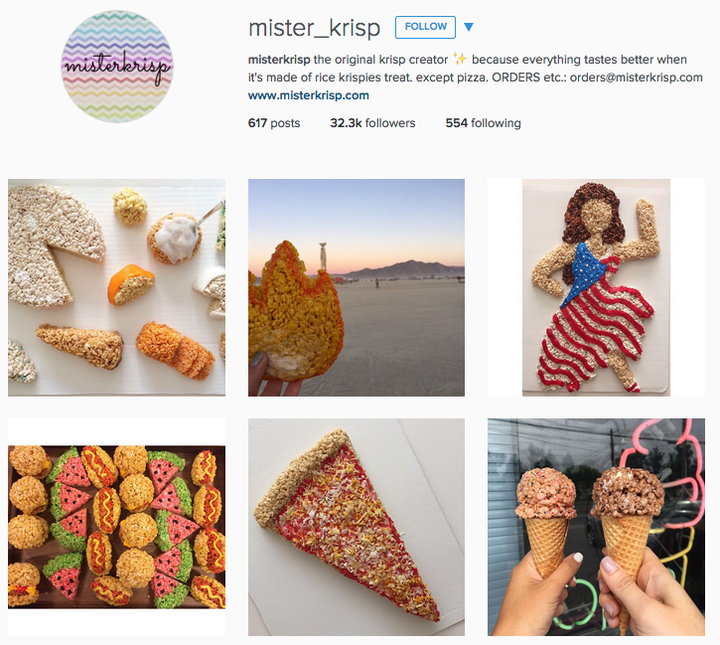Click the orders@misterkrisp.com email text
720x645 pixels.
tap(636, 77)
